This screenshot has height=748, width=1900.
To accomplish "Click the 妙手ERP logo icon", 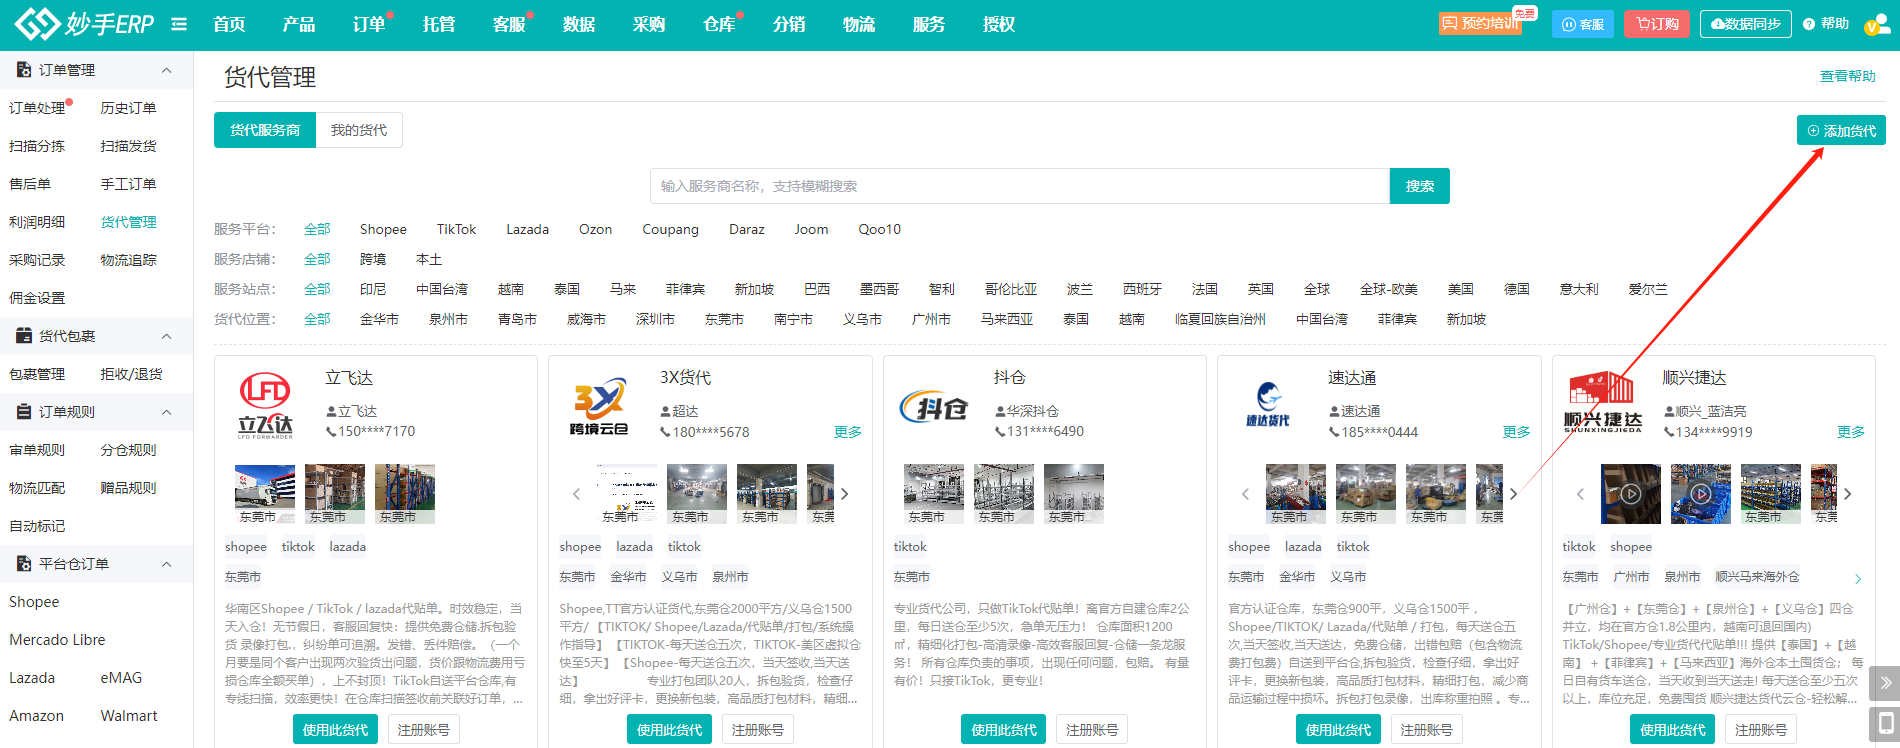I will click(x=37, y=24).
